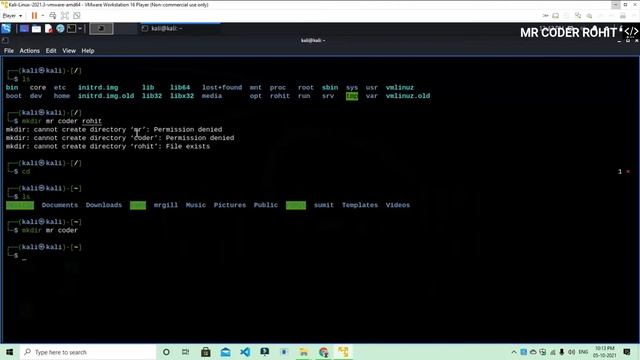
Task: Open the Mail app from the taskbar
Action: pyautogui.click(x=225, y=352)
